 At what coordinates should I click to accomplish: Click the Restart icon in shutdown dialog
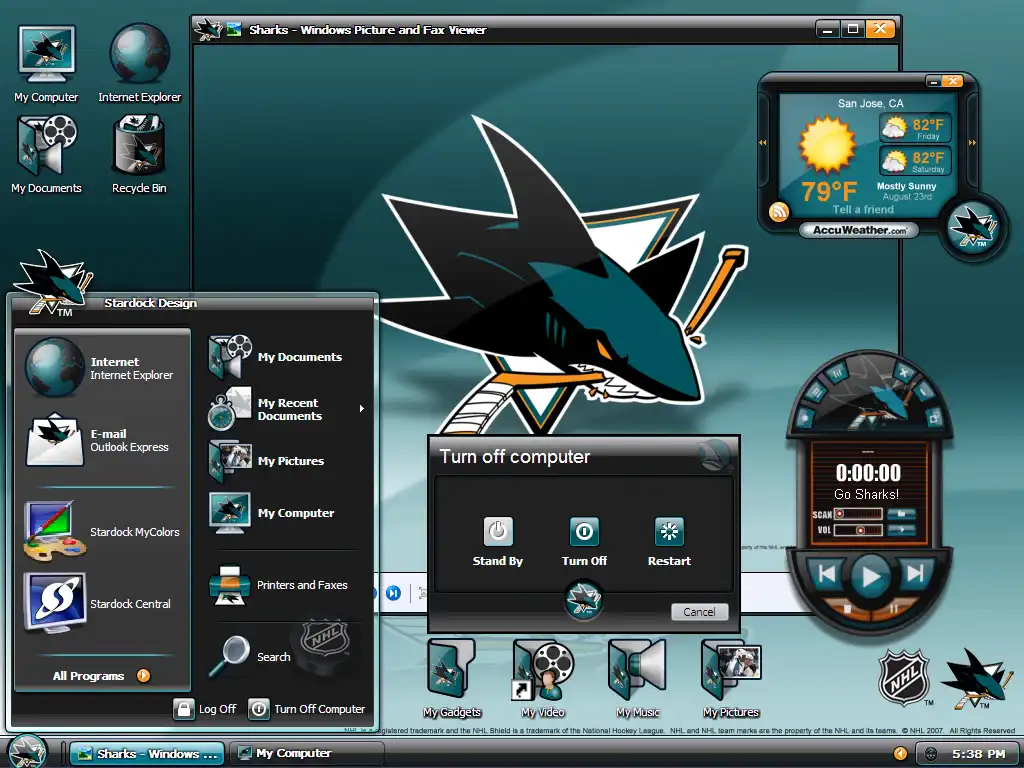tap(668, 531)
